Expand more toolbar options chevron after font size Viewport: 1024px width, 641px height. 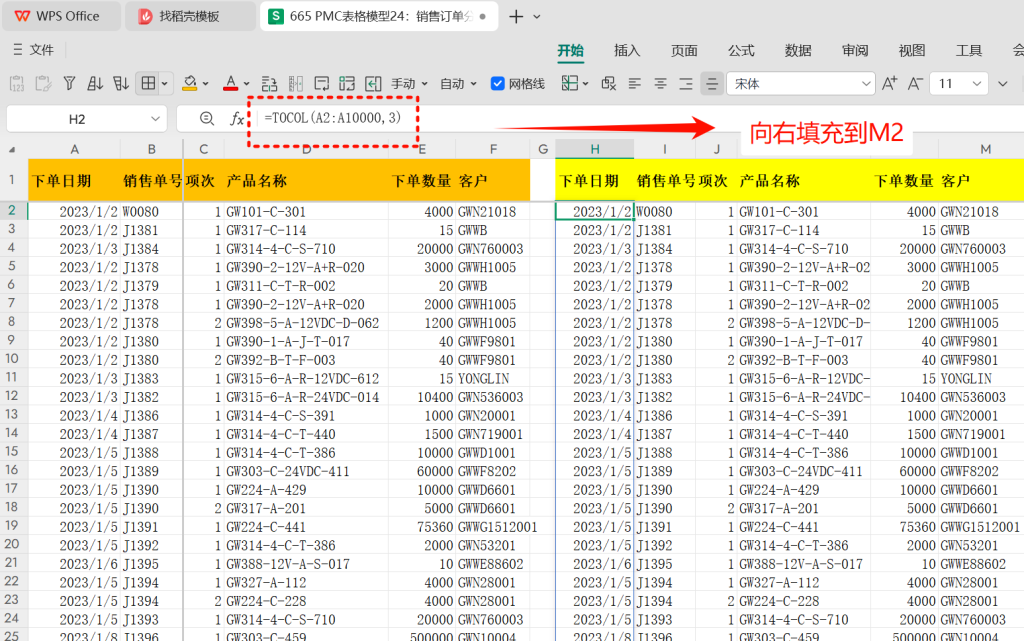(x=1002, y=84)
